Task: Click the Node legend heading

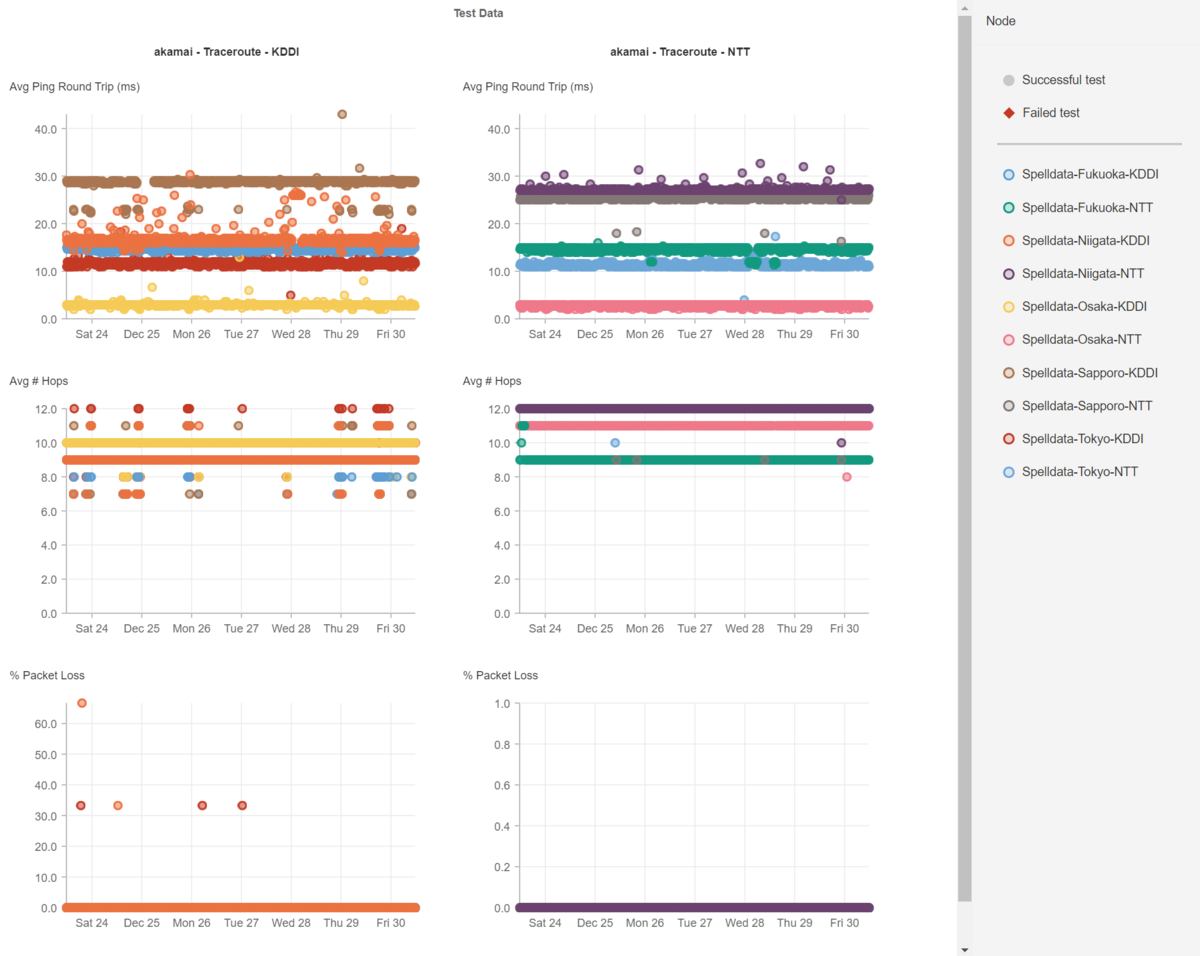Action: tap(1000, 21)
